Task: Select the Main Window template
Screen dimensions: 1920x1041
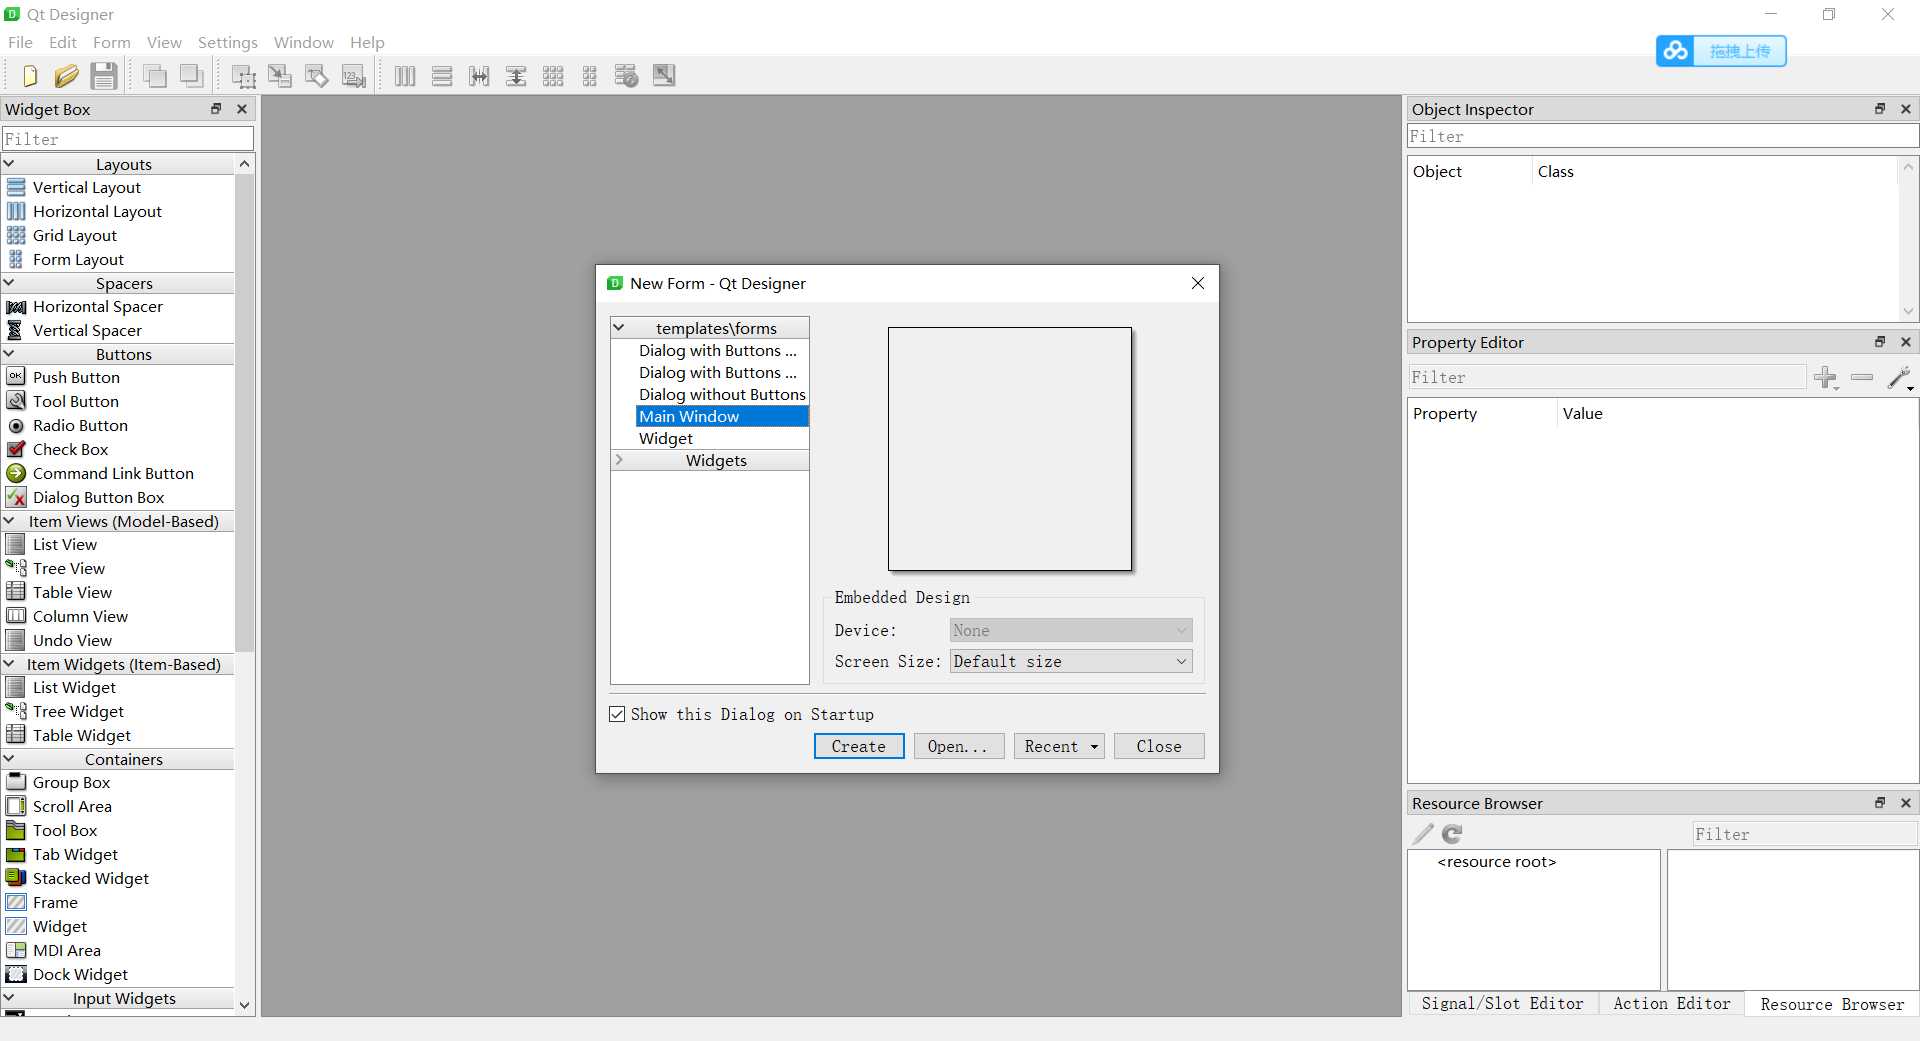Action: tap(722, 416)
